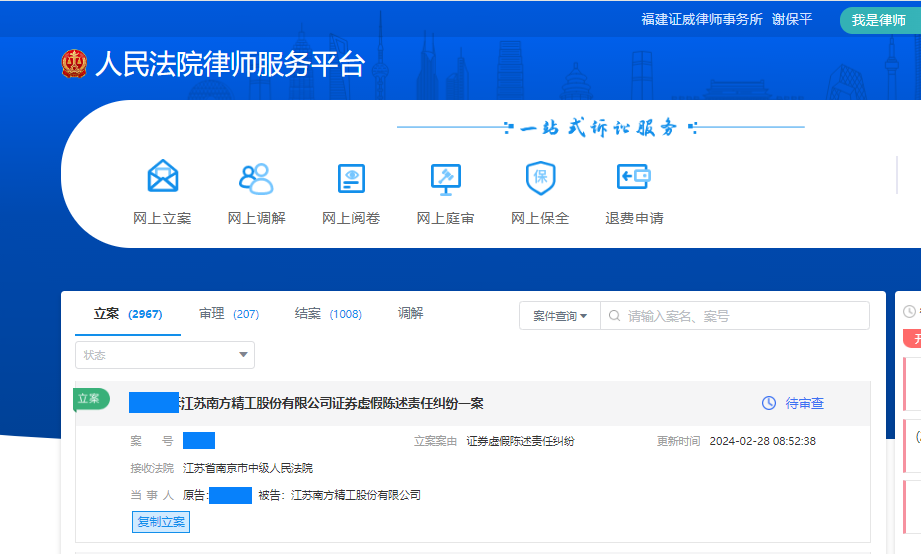Open the 案件查询 search type dropdown

pos(560,316)
